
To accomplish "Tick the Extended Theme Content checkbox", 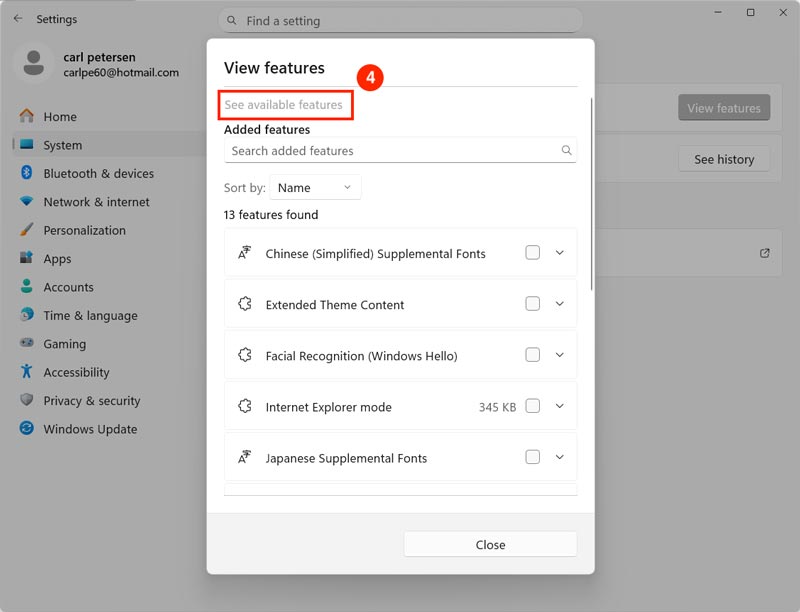I will click(x=532, y=304).
